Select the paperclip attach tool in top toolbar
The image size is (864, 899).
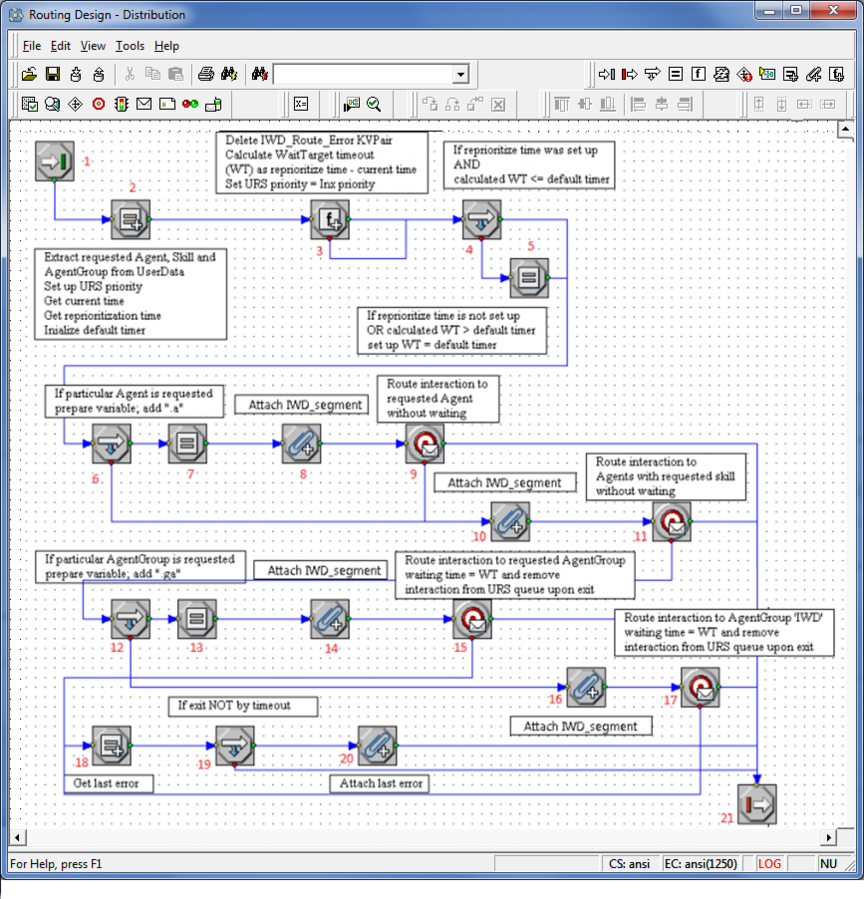point(814,74)
